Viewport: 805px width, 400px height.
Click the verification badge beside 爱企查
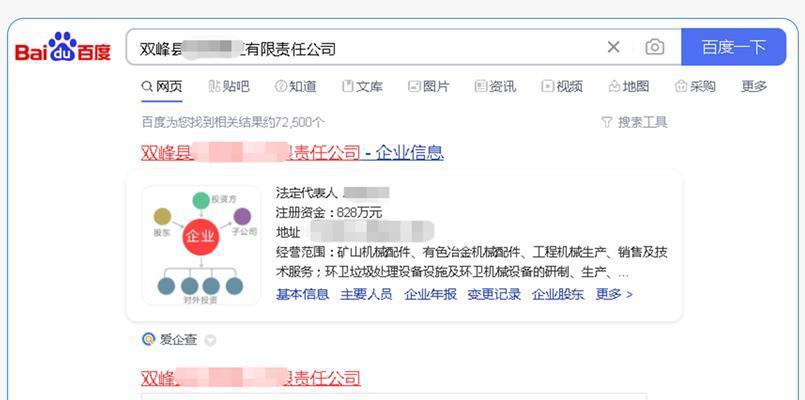click(x=210, y=340)
